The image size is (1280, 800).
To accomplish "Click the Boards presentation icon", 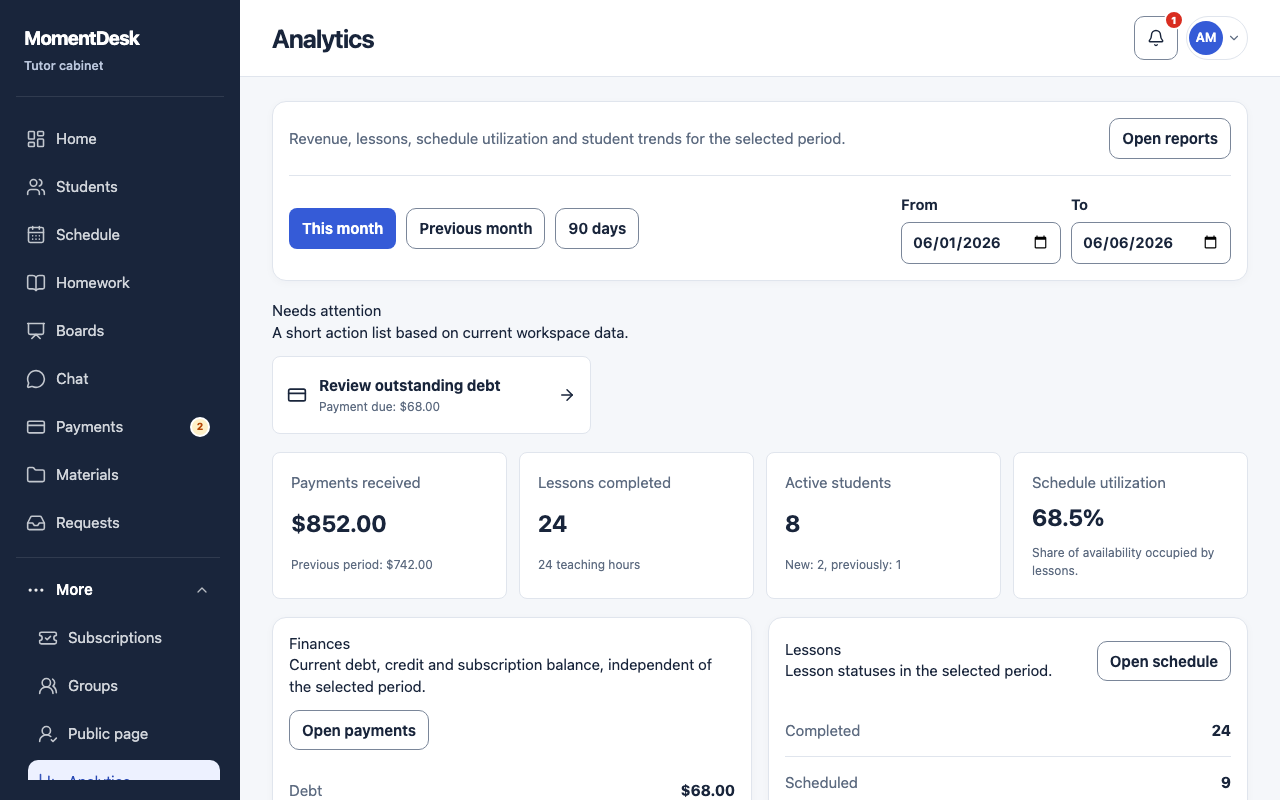I will pyautogui.click(x=36, y=331).
